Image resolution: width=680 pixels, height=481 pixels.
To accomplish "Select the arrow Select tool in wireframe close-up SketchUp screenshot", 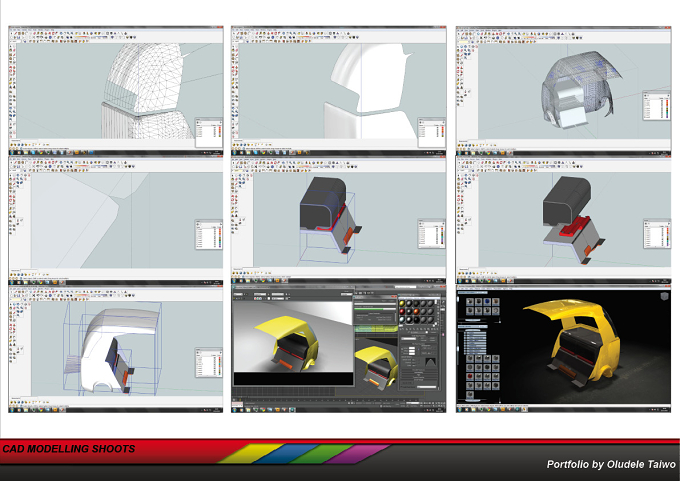I will [x=10, y=46].
